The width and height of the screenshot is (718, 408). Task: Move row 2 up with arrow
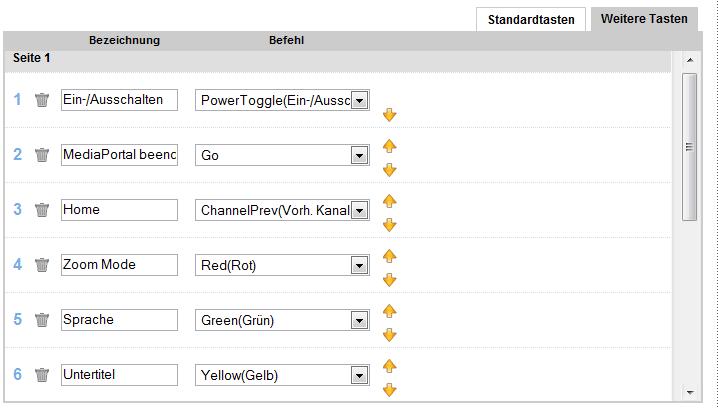click(x=390, y=146)
